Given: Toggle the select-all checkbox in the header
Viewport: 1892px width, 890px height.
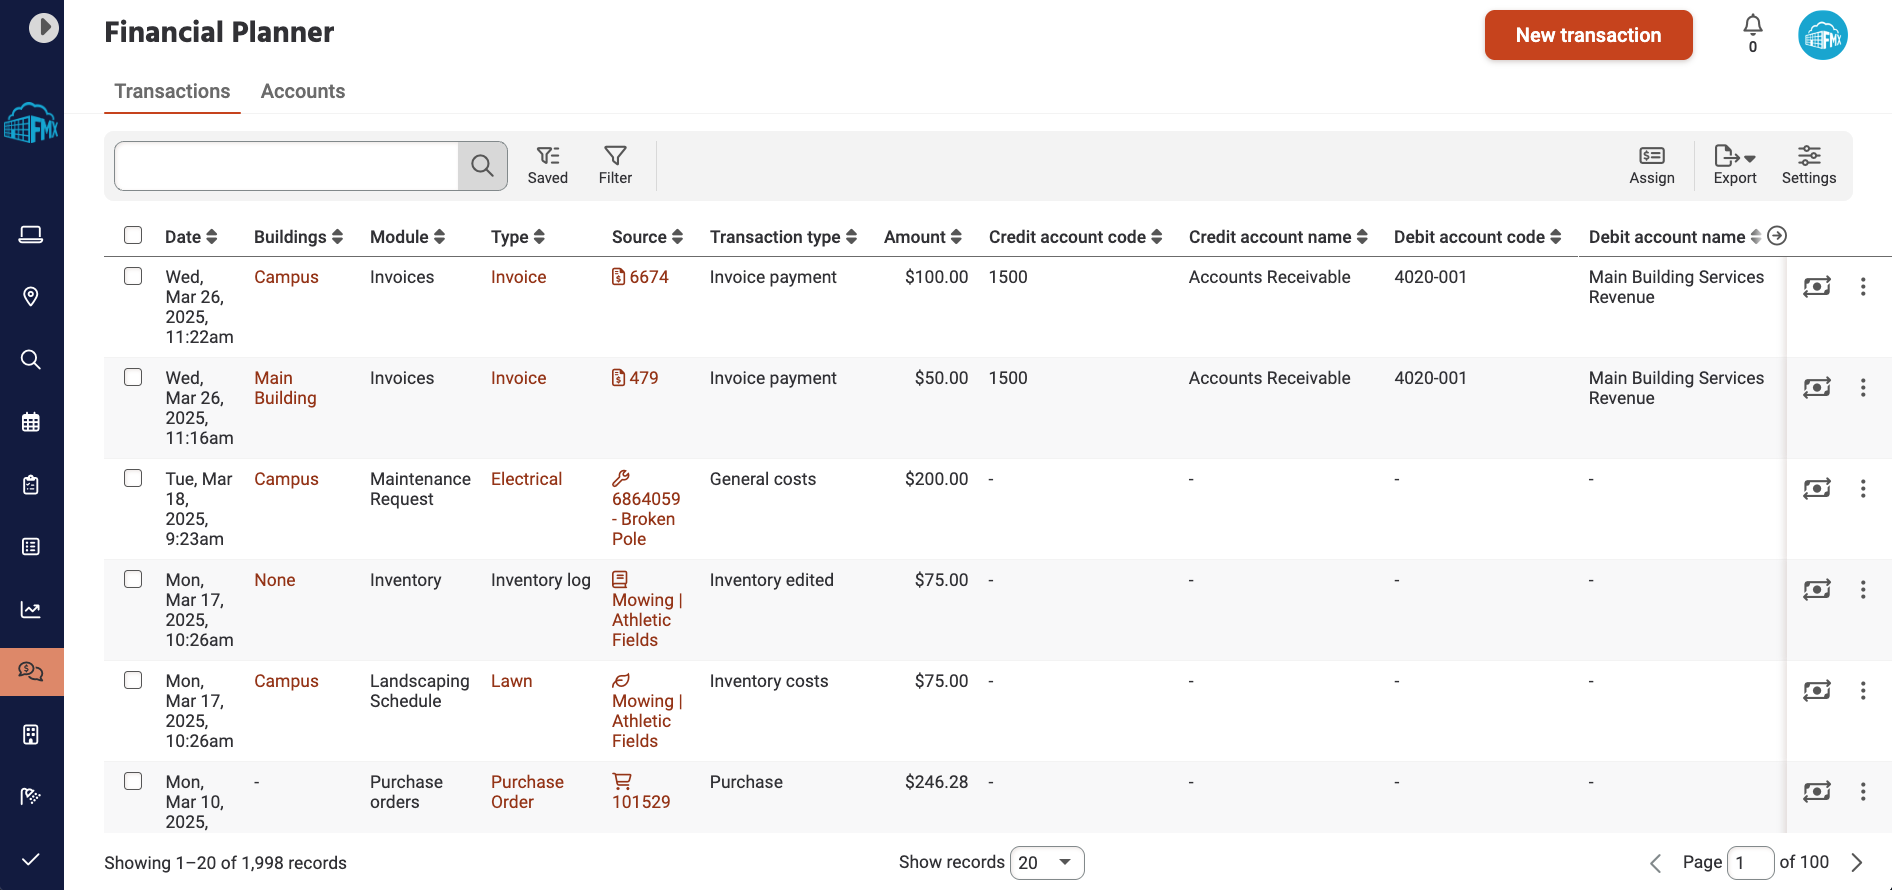Looking at the screenshot, I should (133, 235).
